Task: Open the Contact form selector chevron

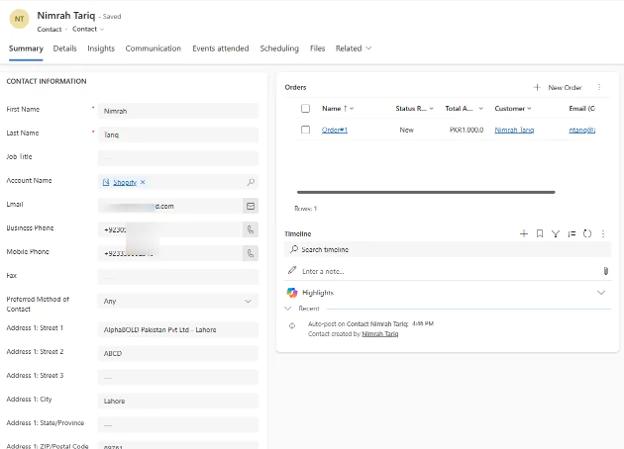Action: (x=102, y=29)
